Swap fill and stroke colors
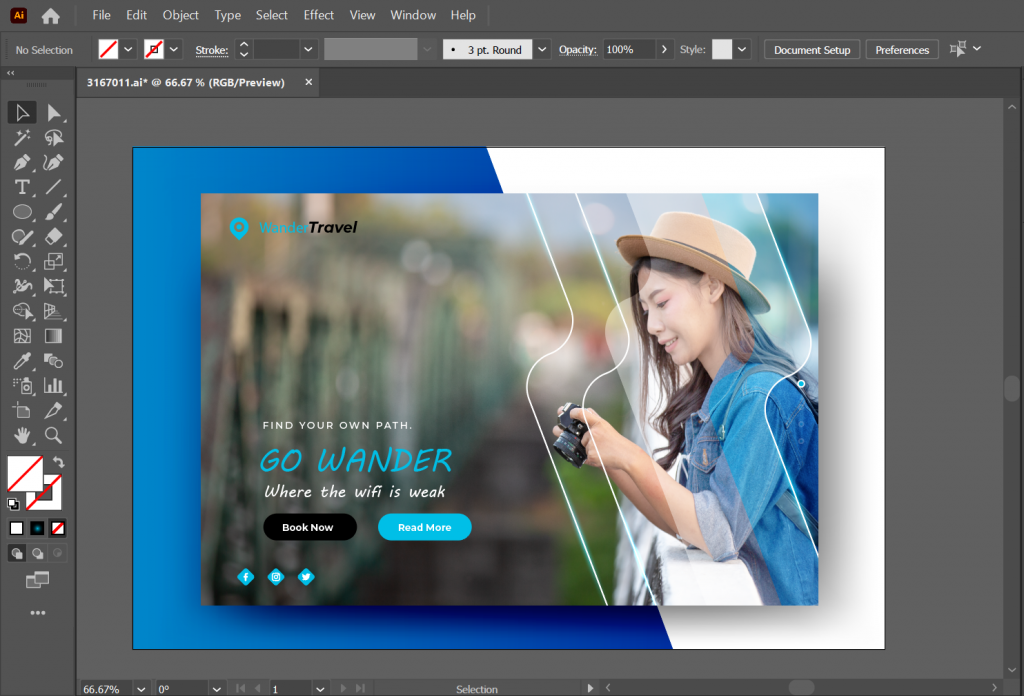 (x=59, y=462)
